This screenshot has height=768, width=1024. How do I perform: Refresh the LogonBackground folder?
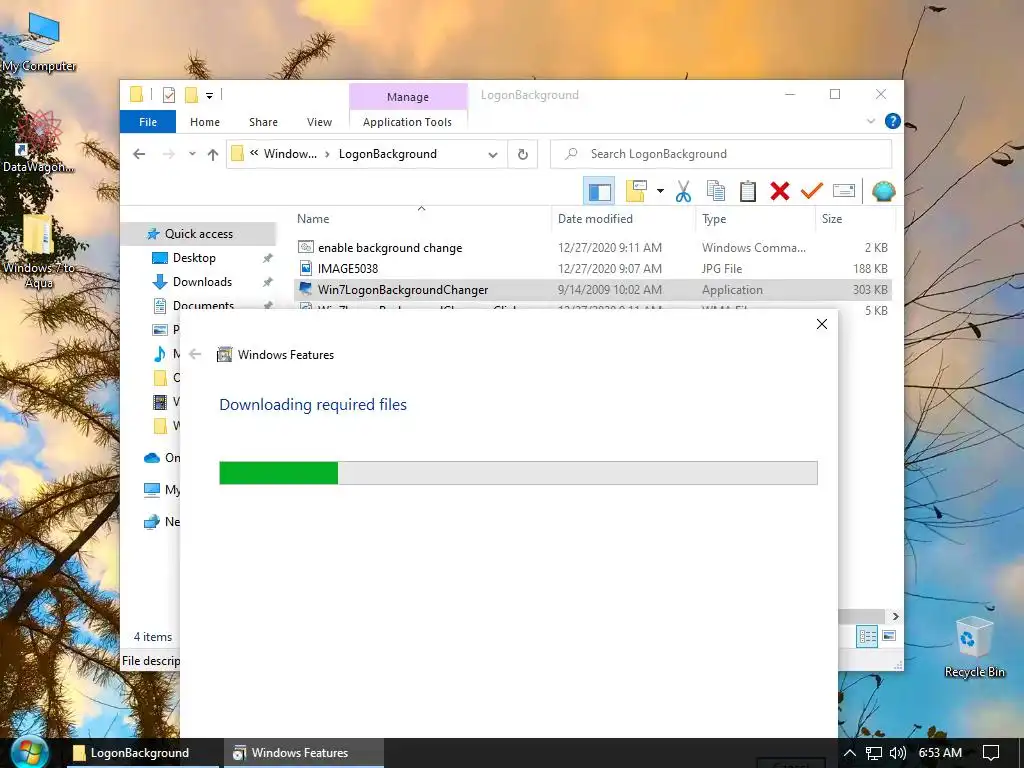[x=522, y=154]
